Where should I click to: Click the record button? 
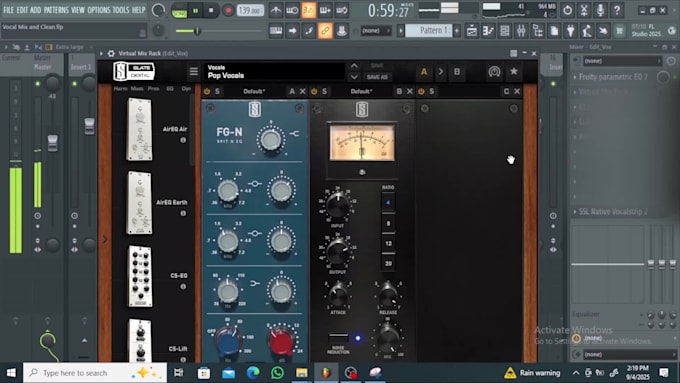(x=228, y=10)
